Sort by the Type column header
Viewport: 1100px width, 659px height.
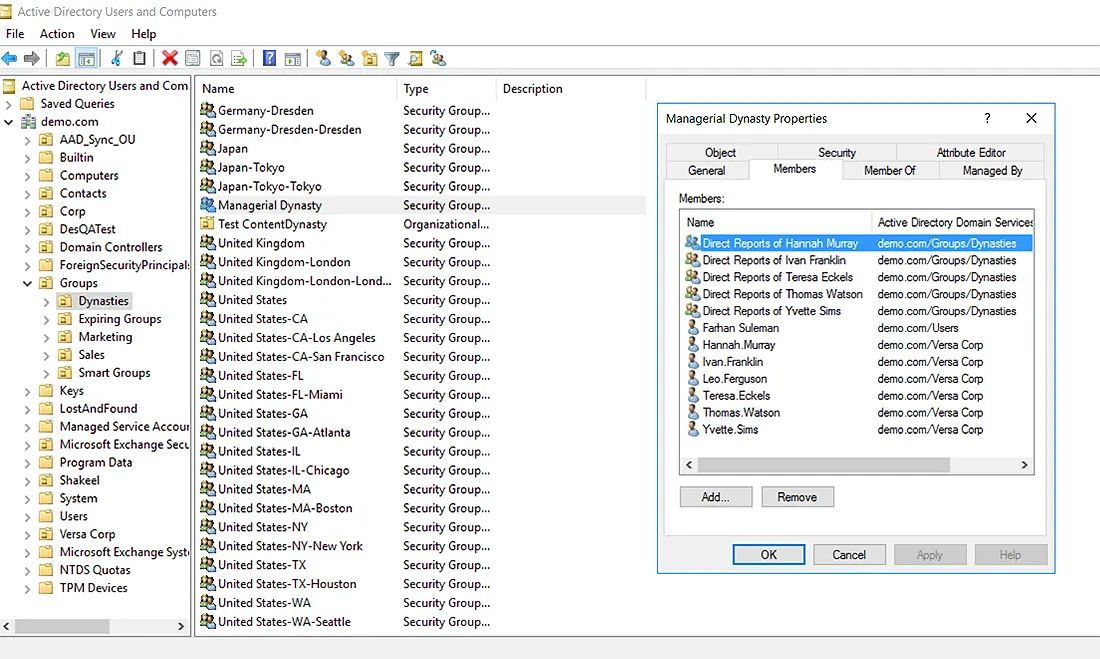pos(446,89)
